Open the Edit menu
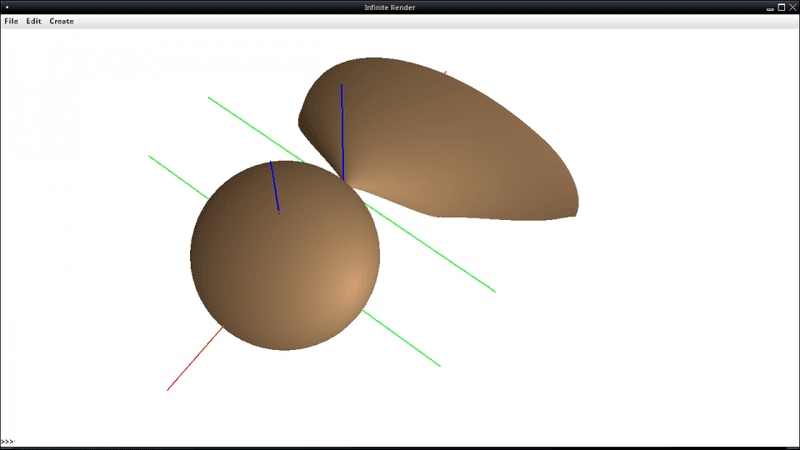The width and height of the screenshot is (800, 450). pyautogui.click(x=34, y=21)
